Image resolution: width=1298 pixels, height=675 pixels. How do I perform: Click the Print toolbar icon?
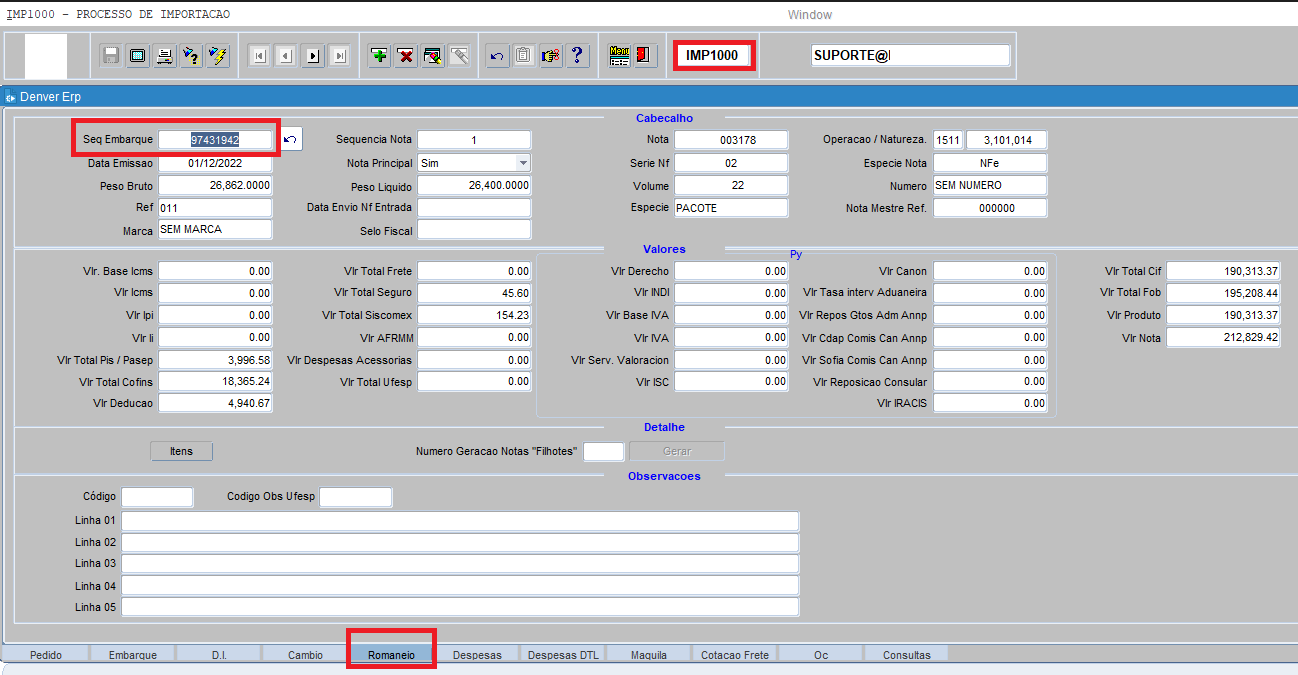165,56
